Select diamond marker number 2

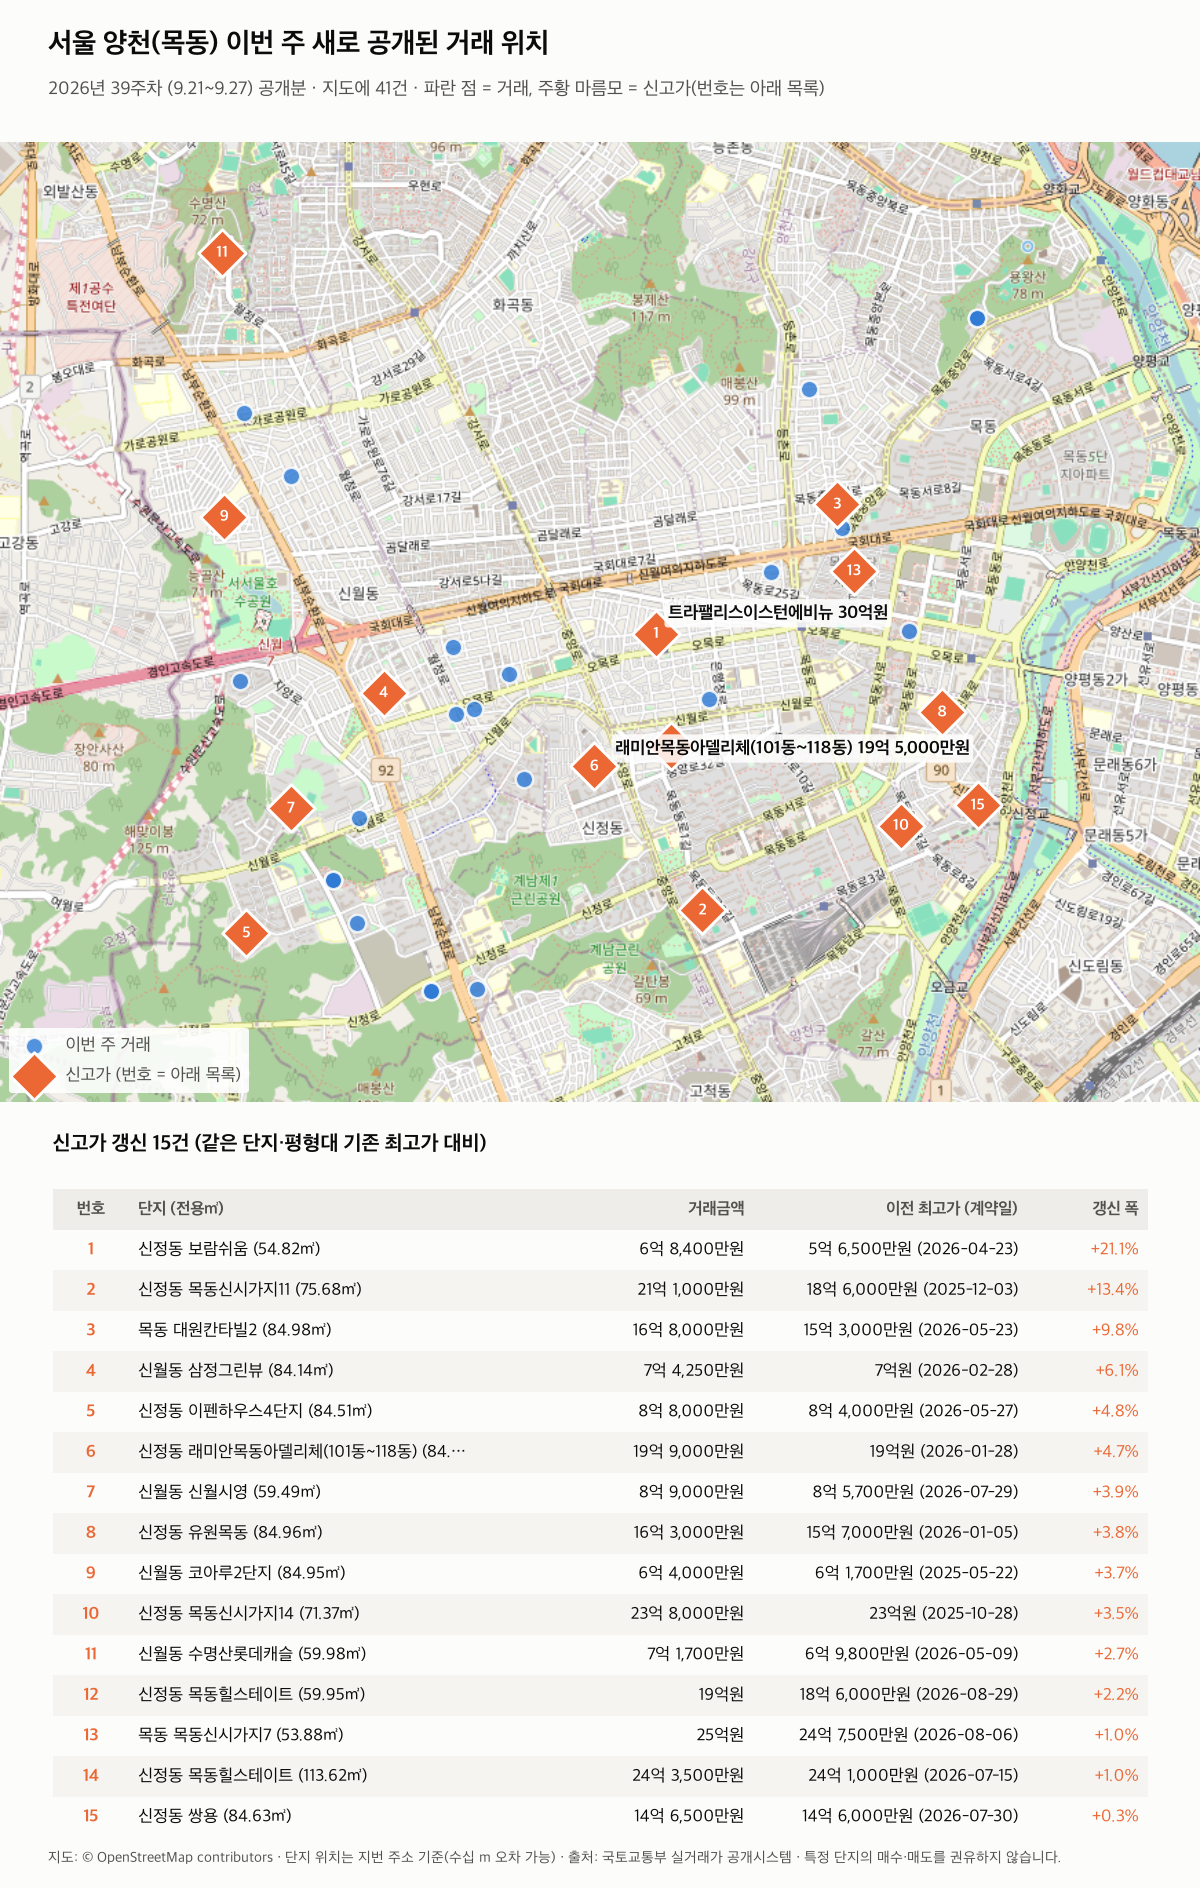702,910
